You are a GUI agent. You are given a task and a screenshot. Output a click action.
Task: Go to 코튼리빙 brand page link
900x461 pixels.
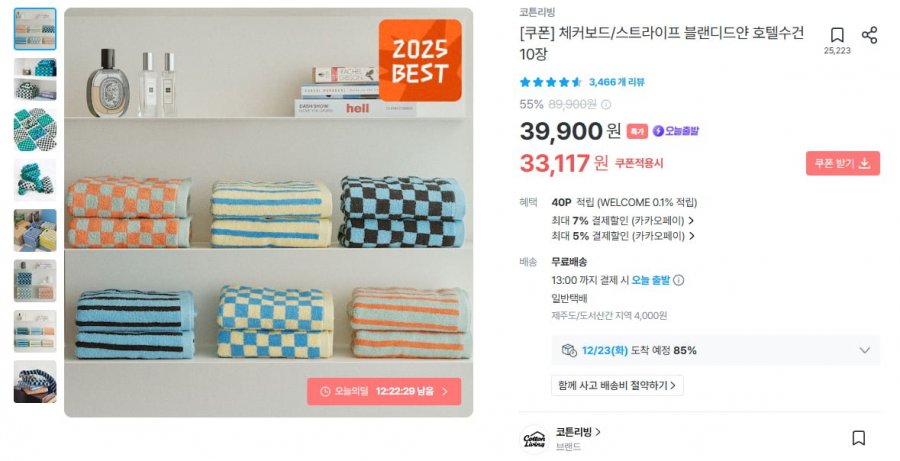coord(578,432)
